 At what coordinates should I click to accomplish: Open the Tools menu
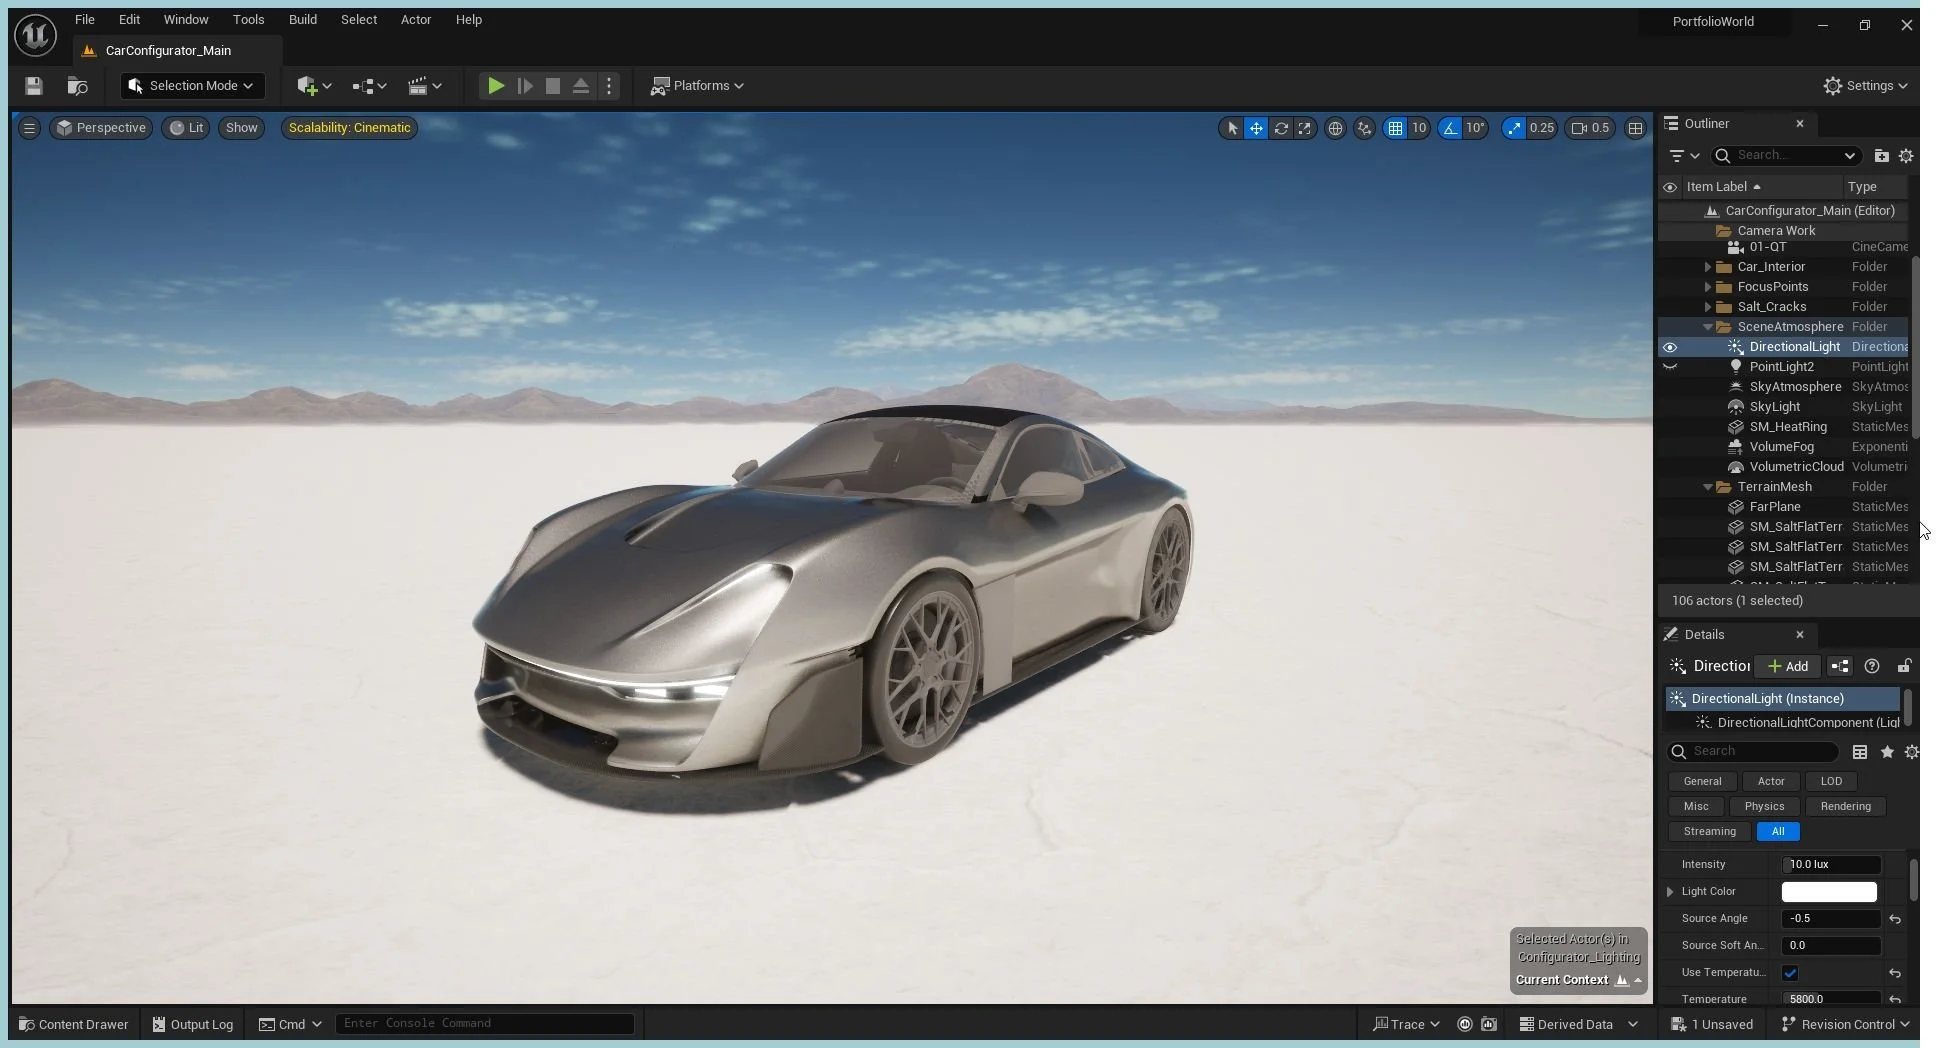pos(248,20)
